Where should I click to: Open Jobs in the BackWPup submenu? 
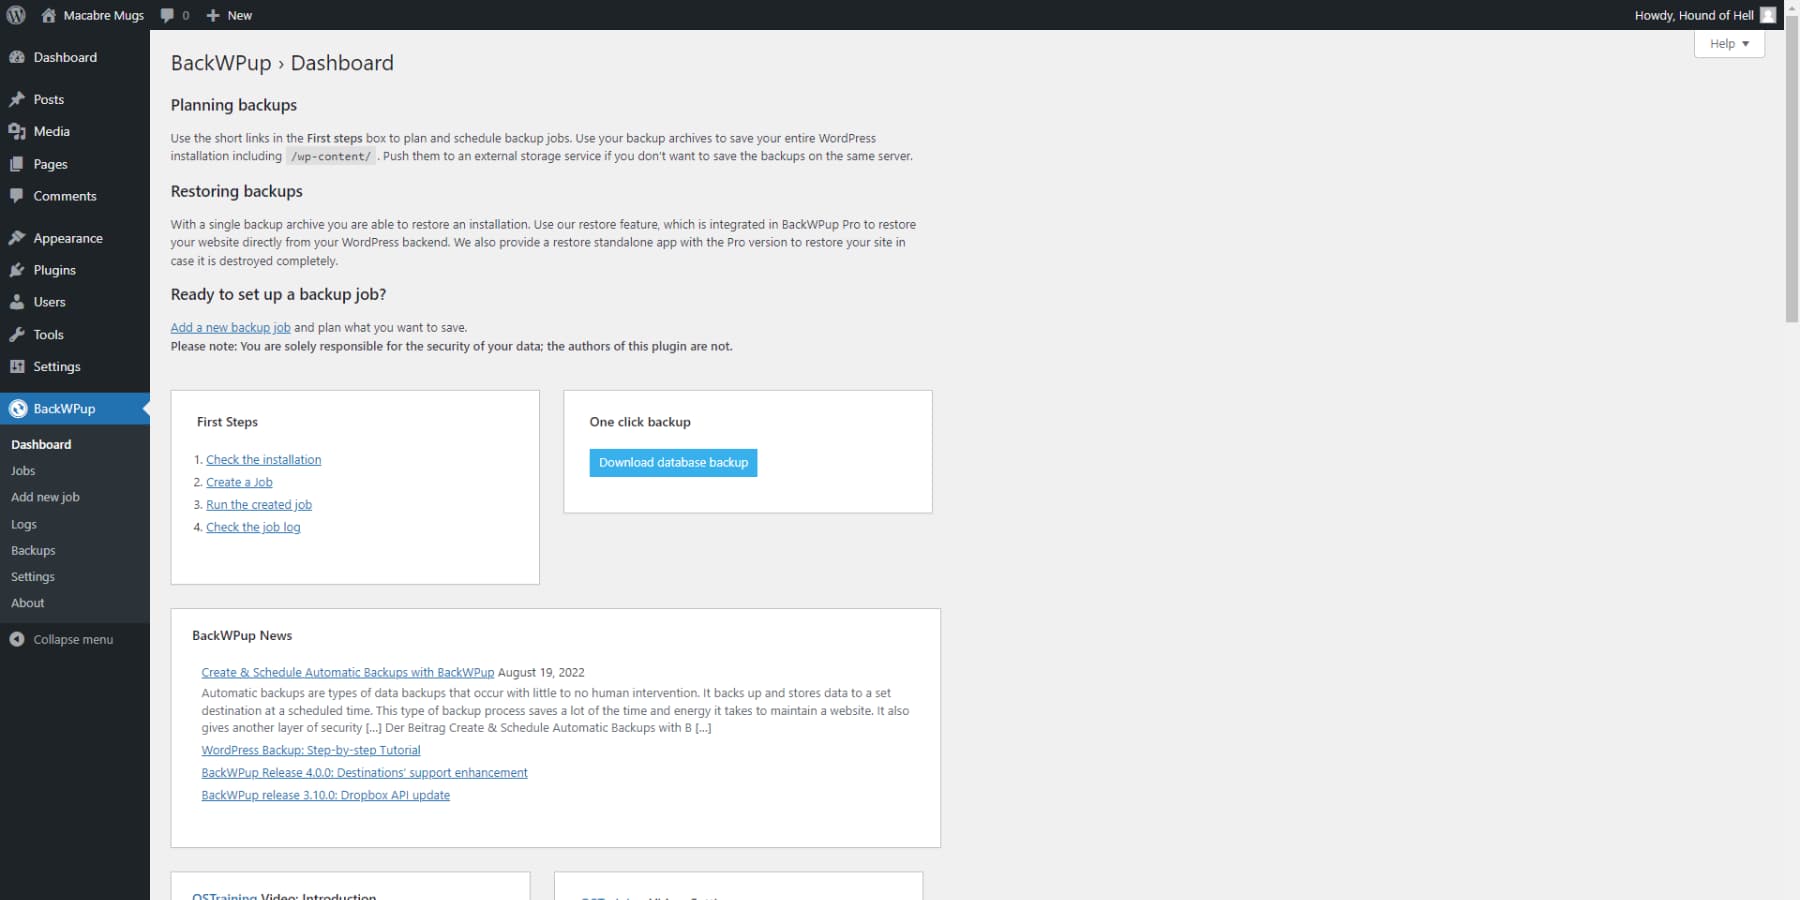[x=22, y=470]
